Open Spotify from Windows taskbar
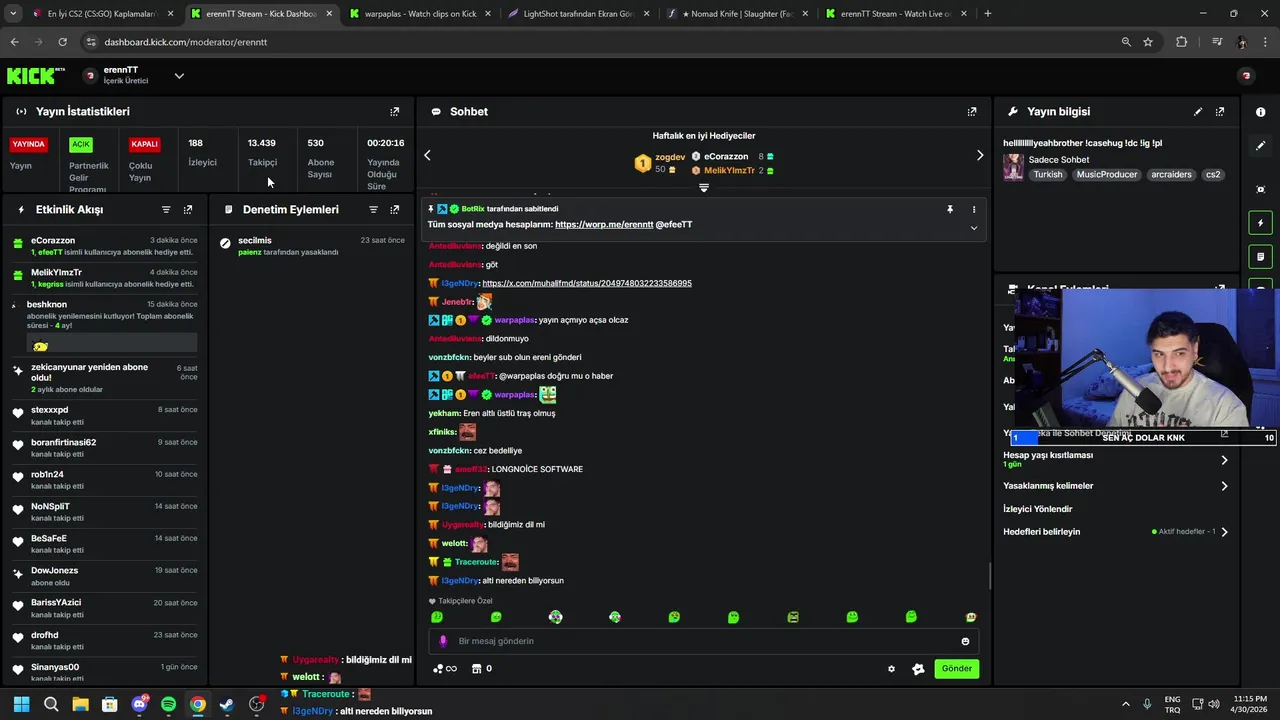 click(x=168, y=705)
